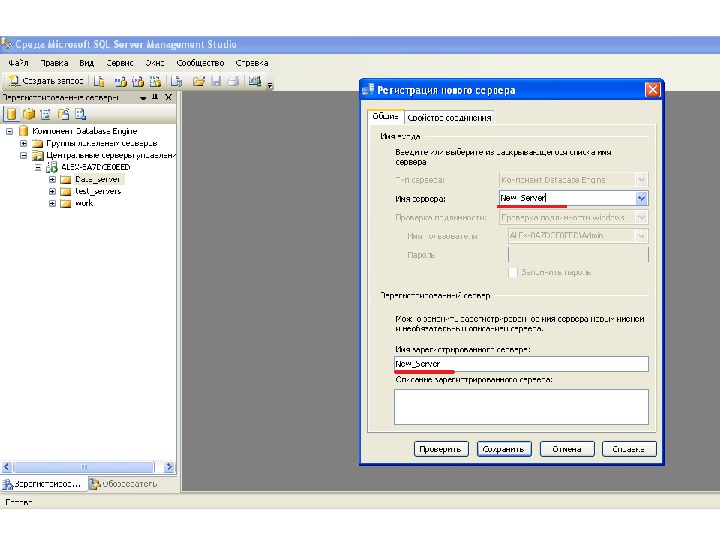The image size is (720, 540).
Task: Click the printer icon in the toolbar
Action: pos(233,81)
